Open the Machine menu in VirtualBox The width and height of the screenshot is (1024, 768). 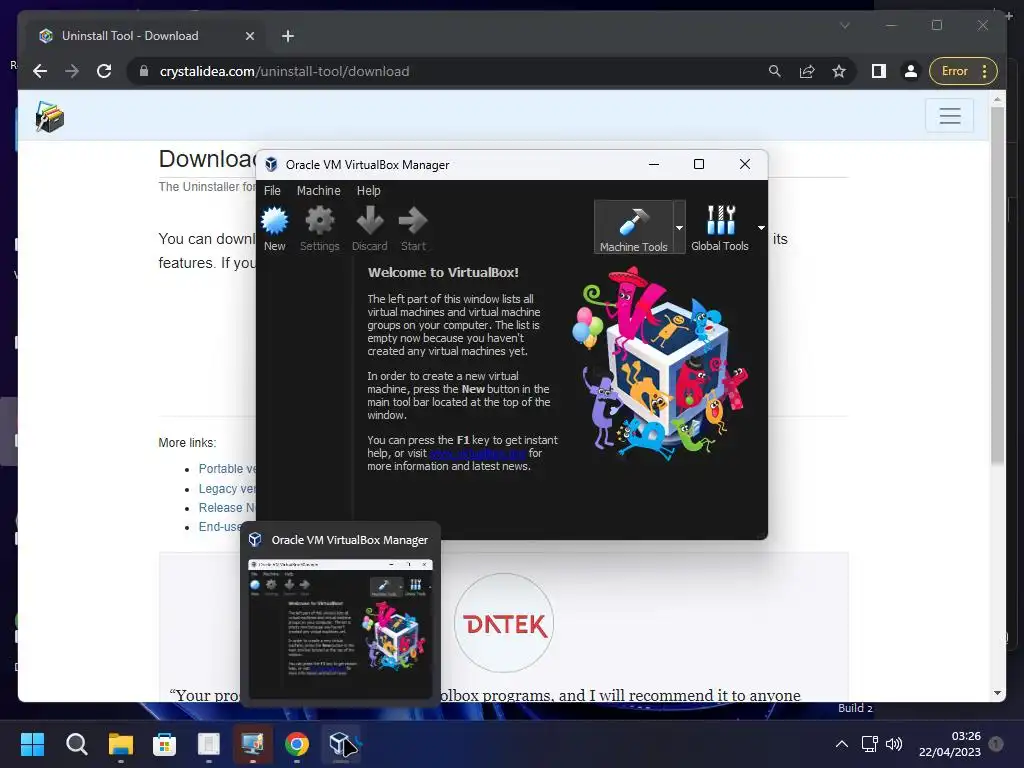click(x=319, y=191)
